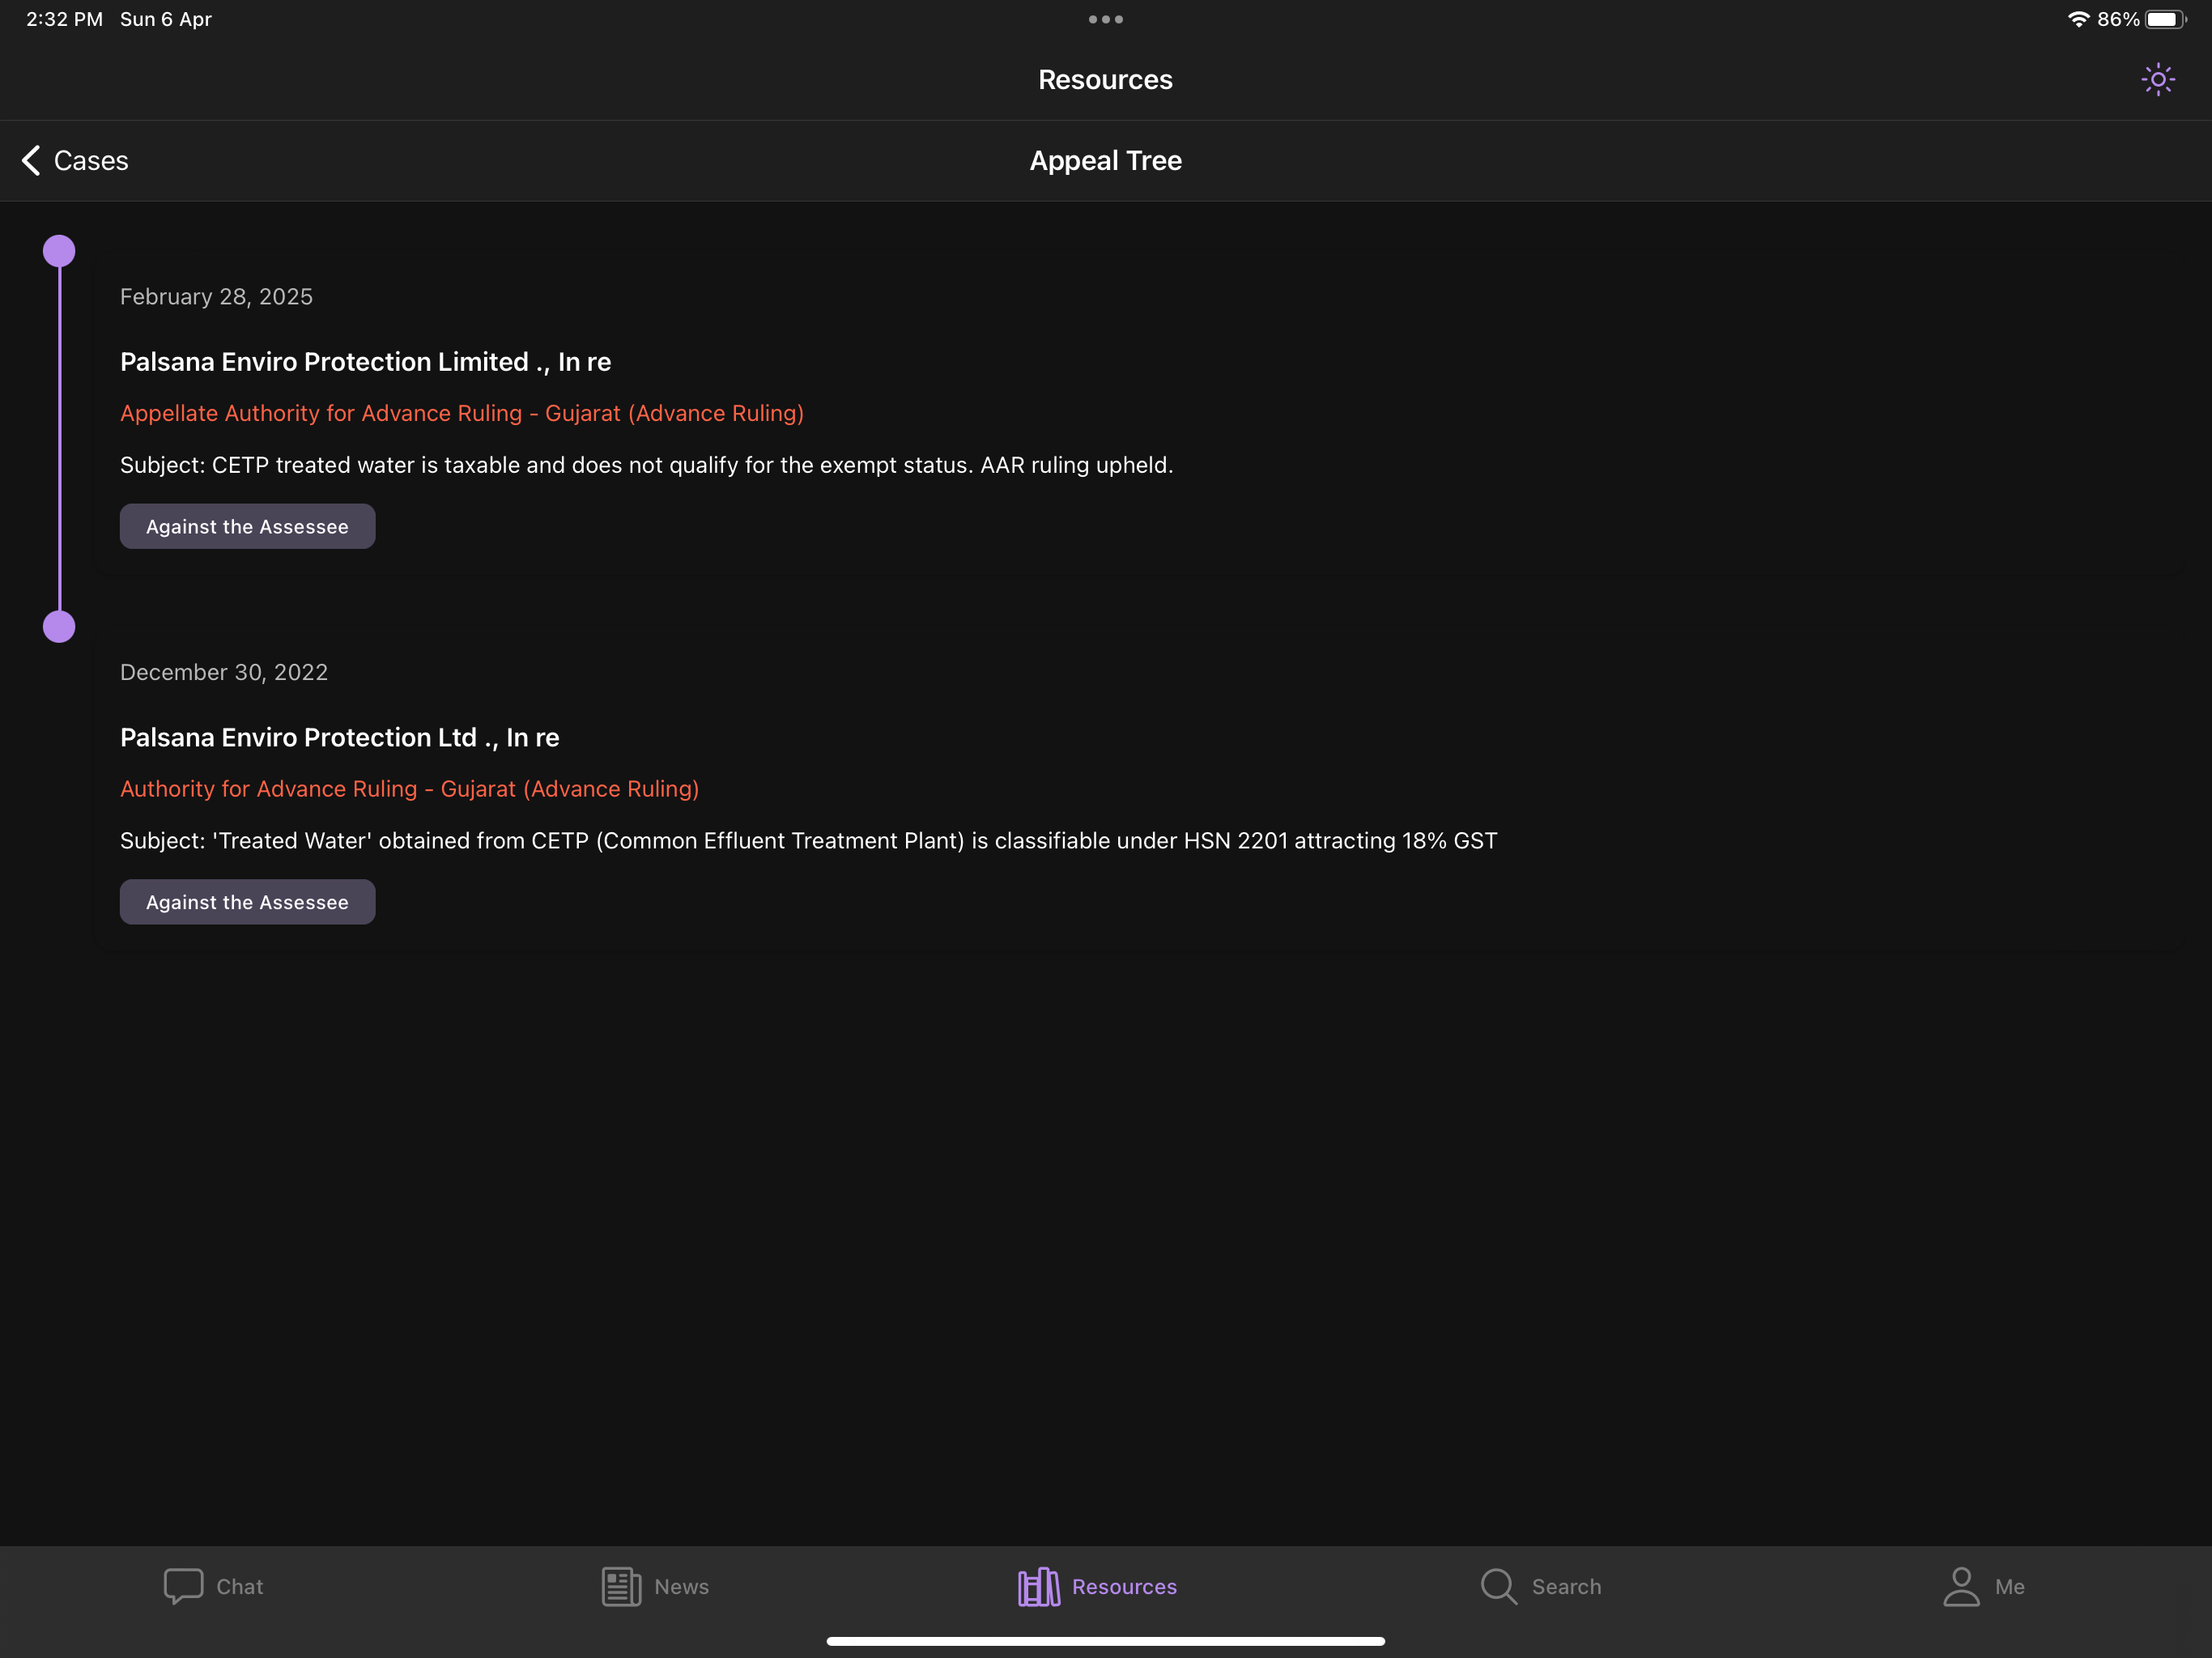Click the CETP treated water taxable subject text
Viewport: 2212px width, 1658px height.
(647, 465)
